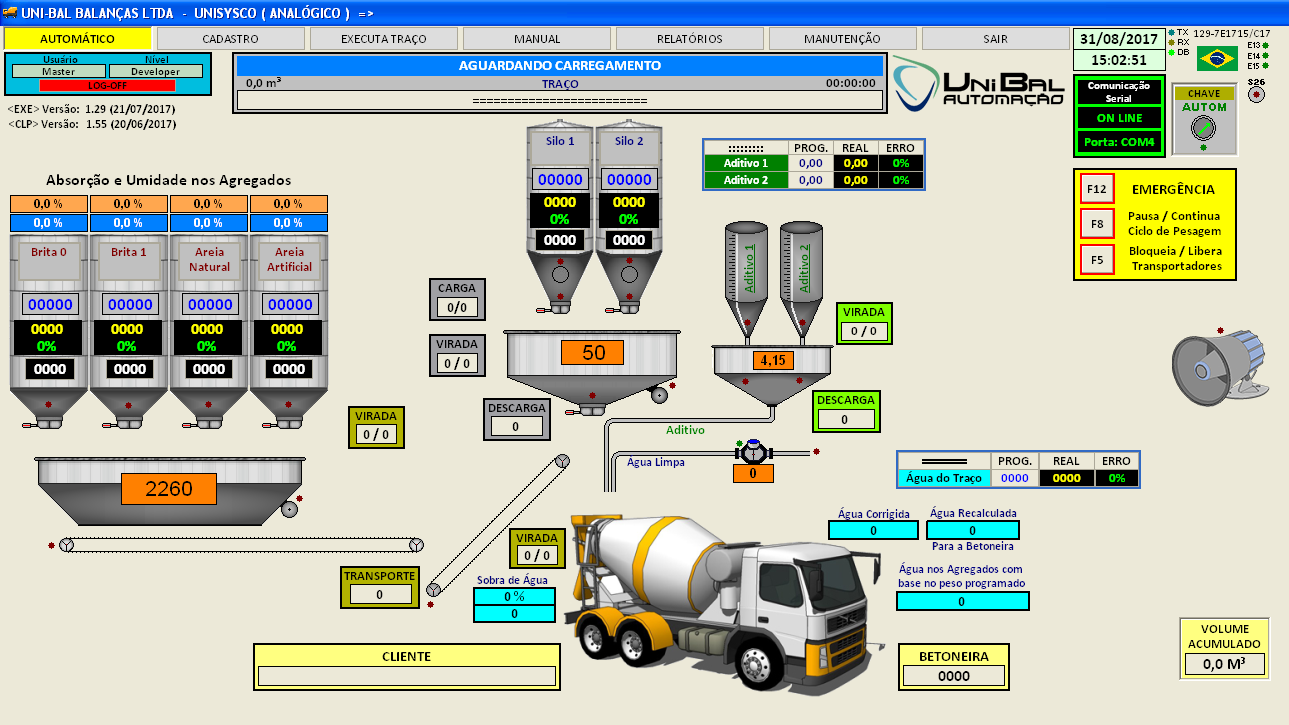
Task: Turn the CHAVE AUTOM selector switch
Action: click(x=1203, y=128)
